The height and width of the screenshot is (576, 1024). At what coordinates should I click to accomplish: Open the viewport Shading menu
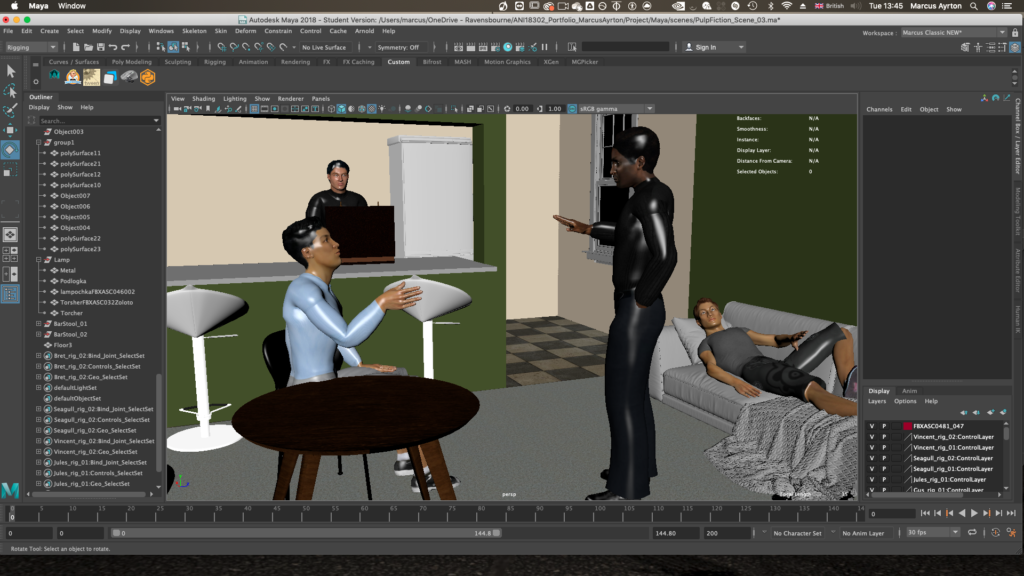(203, 99)
